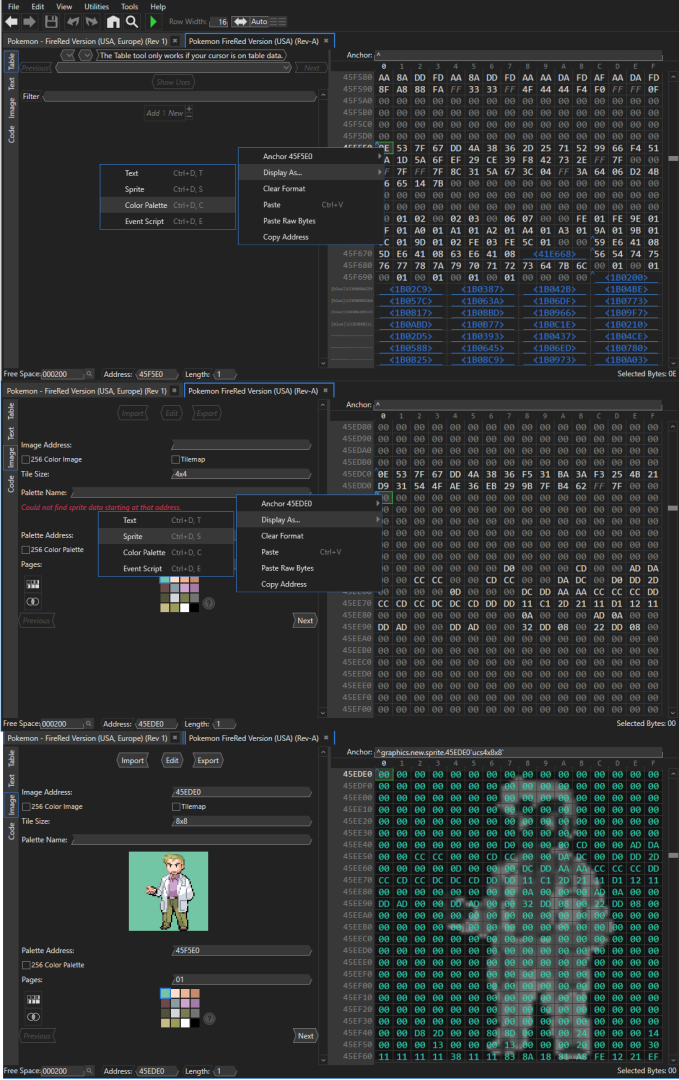Click Export button in bottom panel

(x=207, y=760)
